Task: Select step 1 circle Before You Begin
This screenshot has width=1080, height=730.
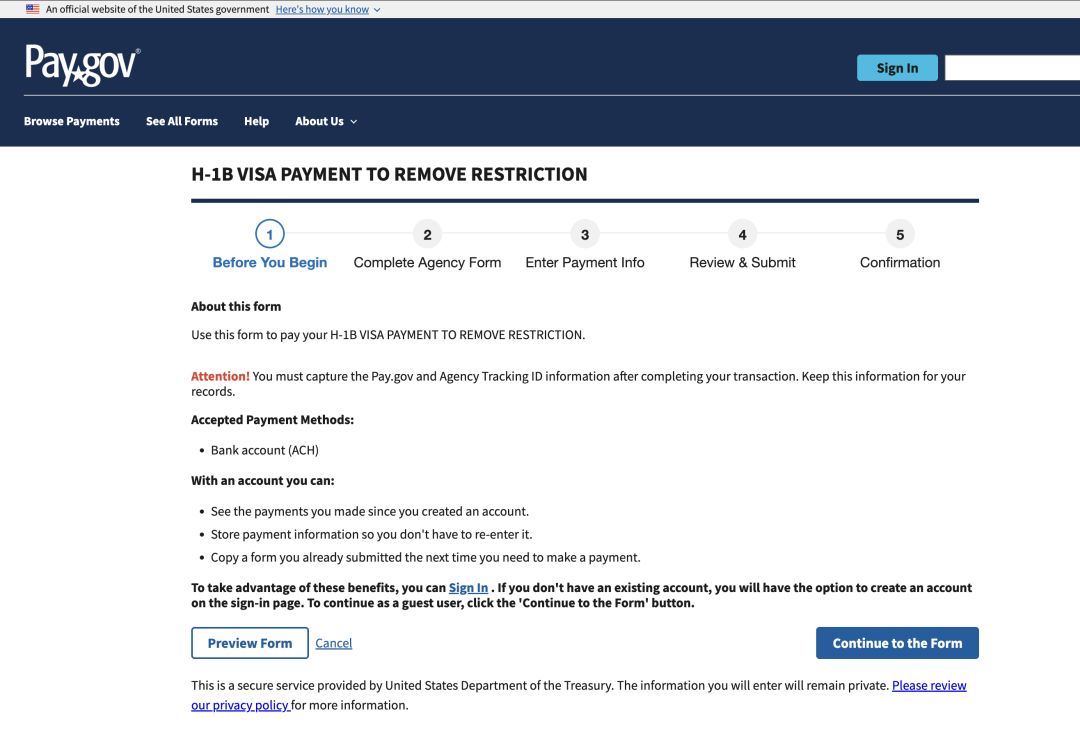Action: 270,235
